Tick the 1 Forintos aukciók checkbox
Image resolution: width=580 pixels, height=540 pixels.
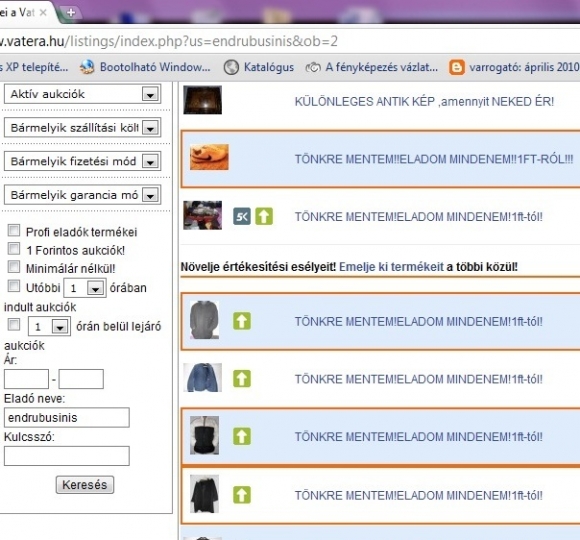click(x=14, y=249)
